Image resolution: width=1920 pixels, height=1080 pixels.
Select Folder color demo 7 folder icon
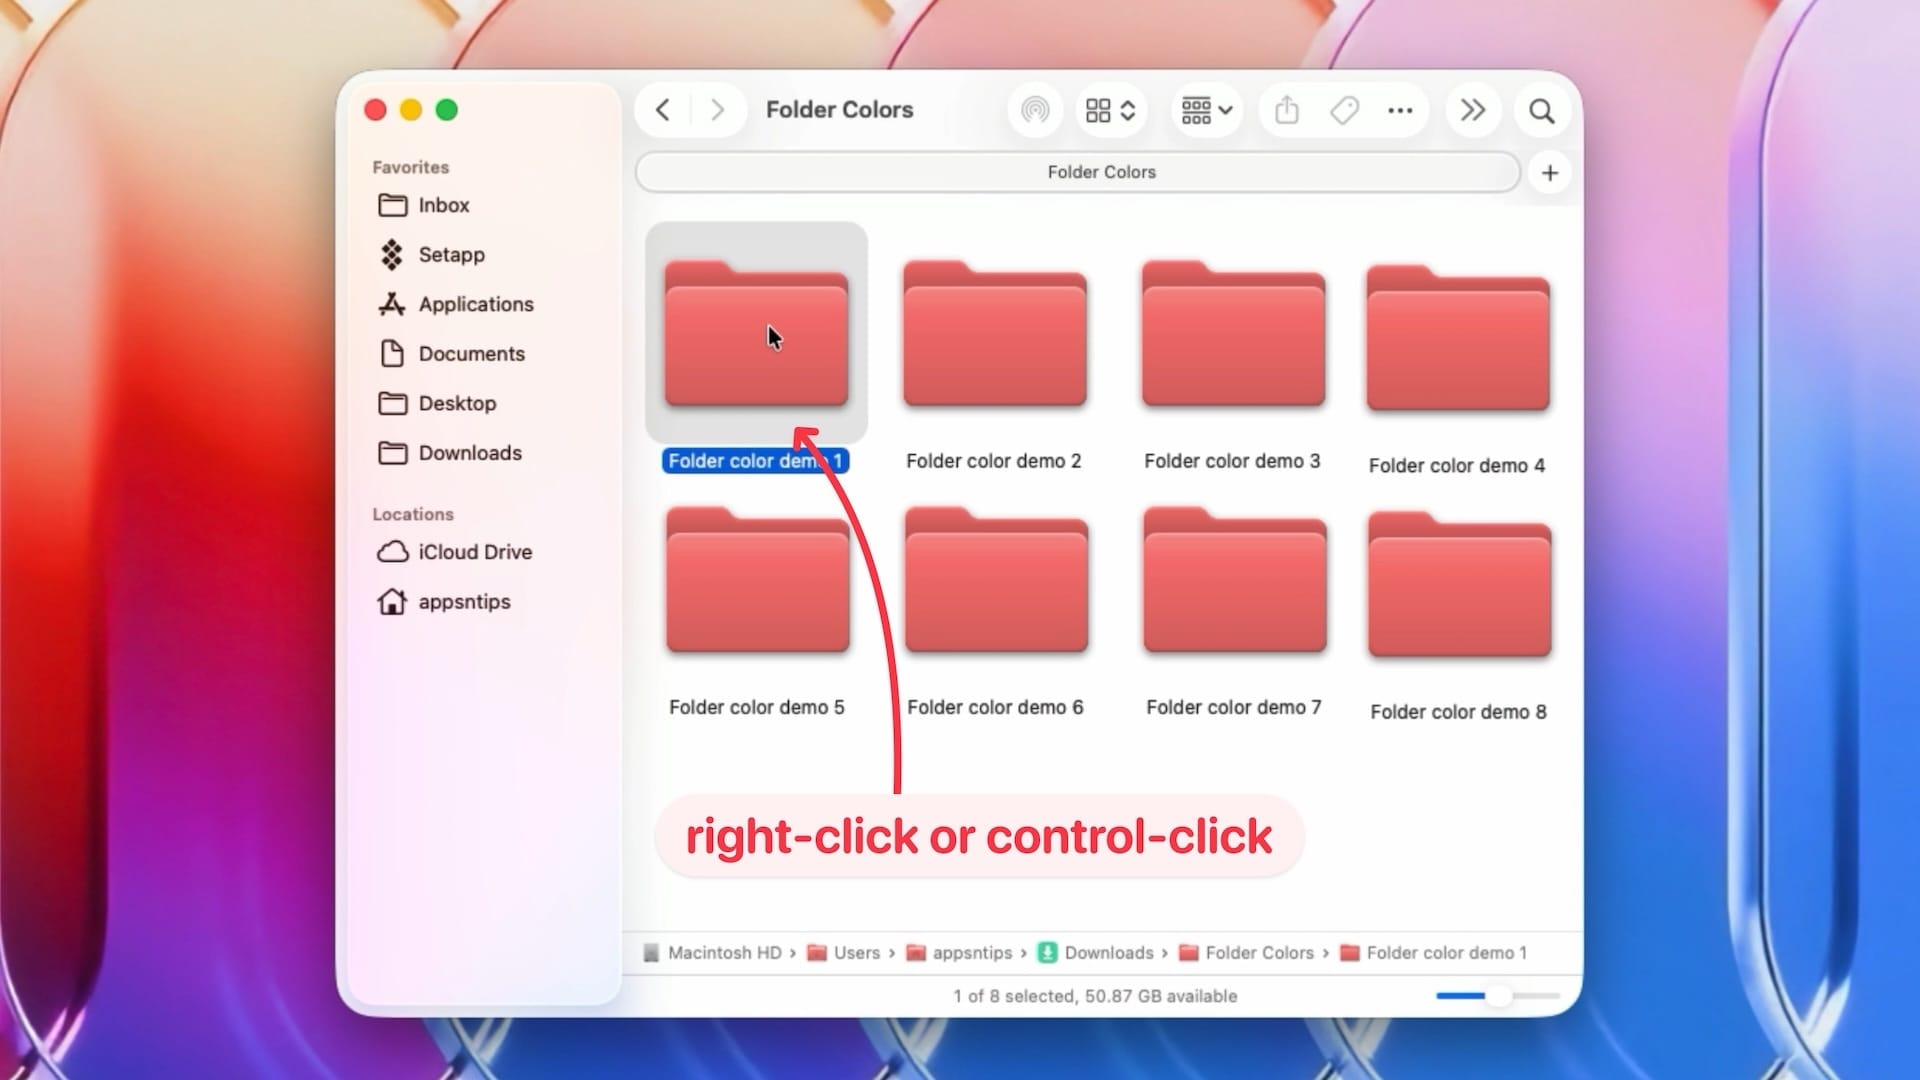coord(1235,580)
